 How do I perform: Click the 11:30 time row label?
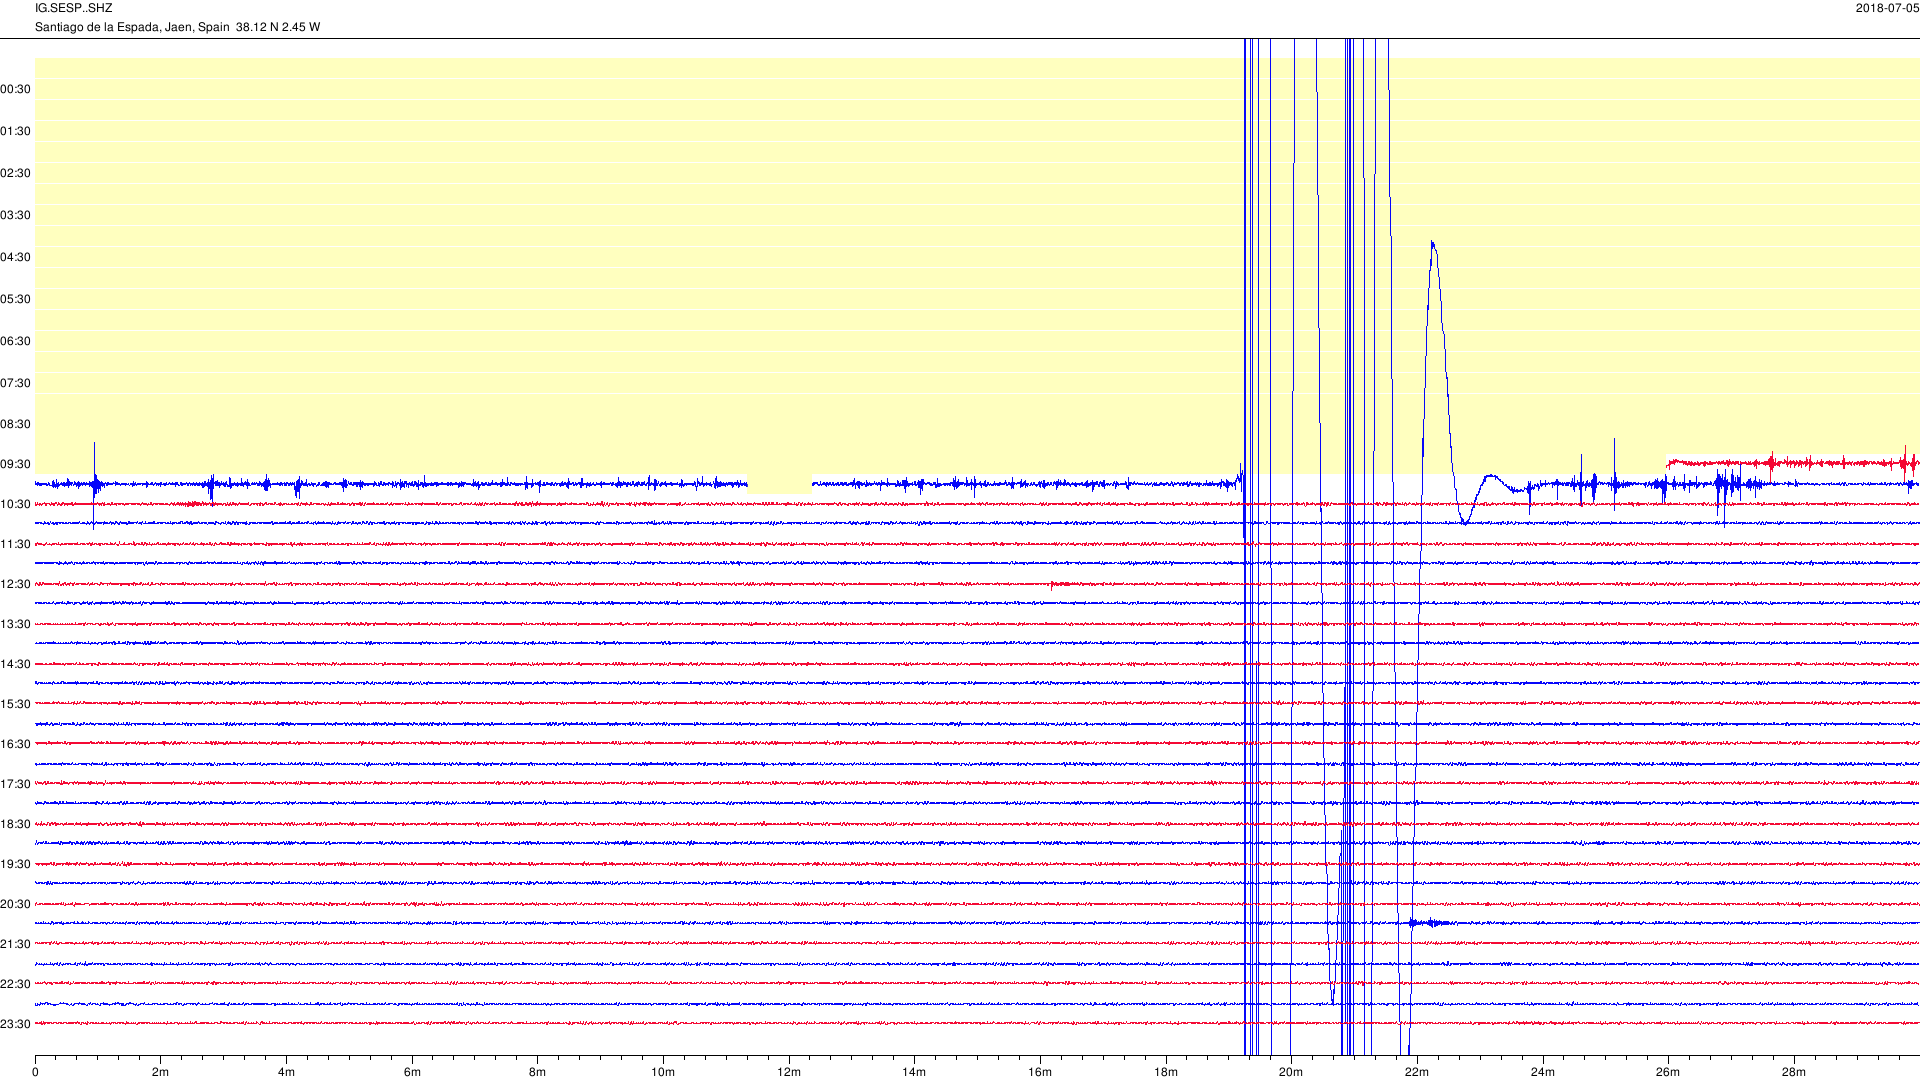point(15,544)
